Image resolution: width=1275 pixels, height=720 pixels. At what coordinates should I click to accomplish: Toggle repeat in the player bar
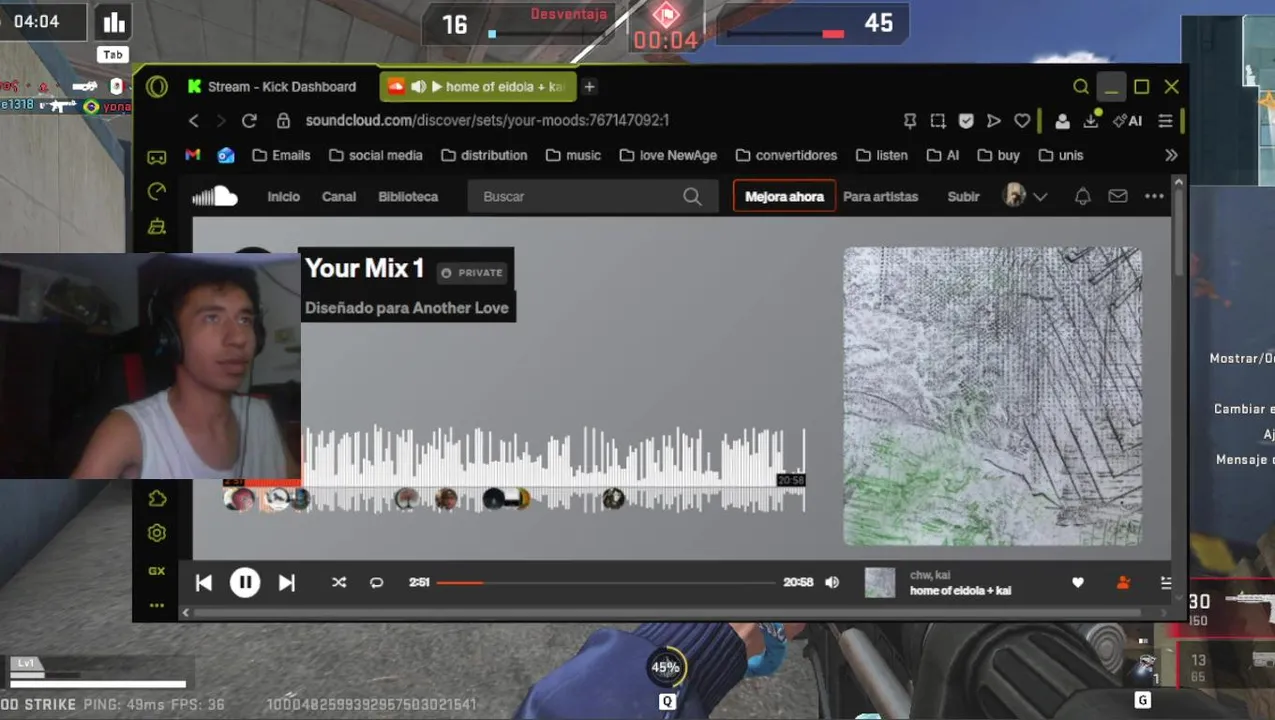[x=376, y=582]
